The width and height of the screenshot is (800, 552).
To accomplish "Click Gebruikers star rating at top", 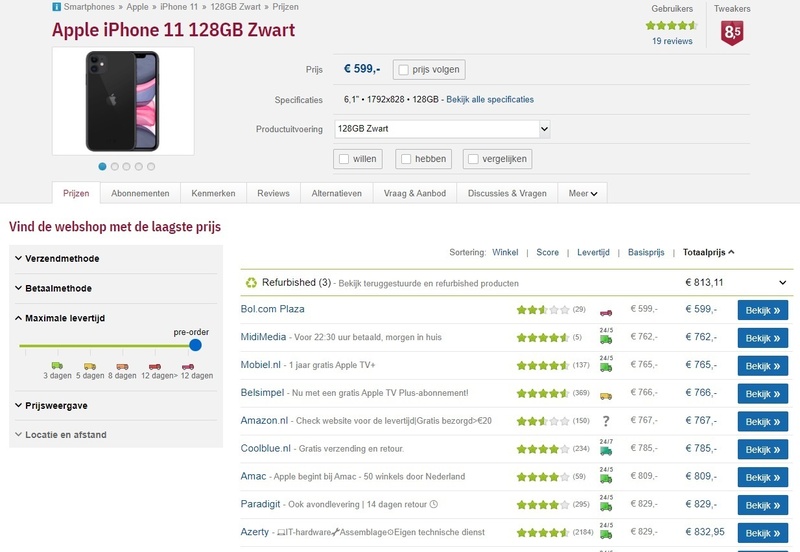I will coord(671,26).
